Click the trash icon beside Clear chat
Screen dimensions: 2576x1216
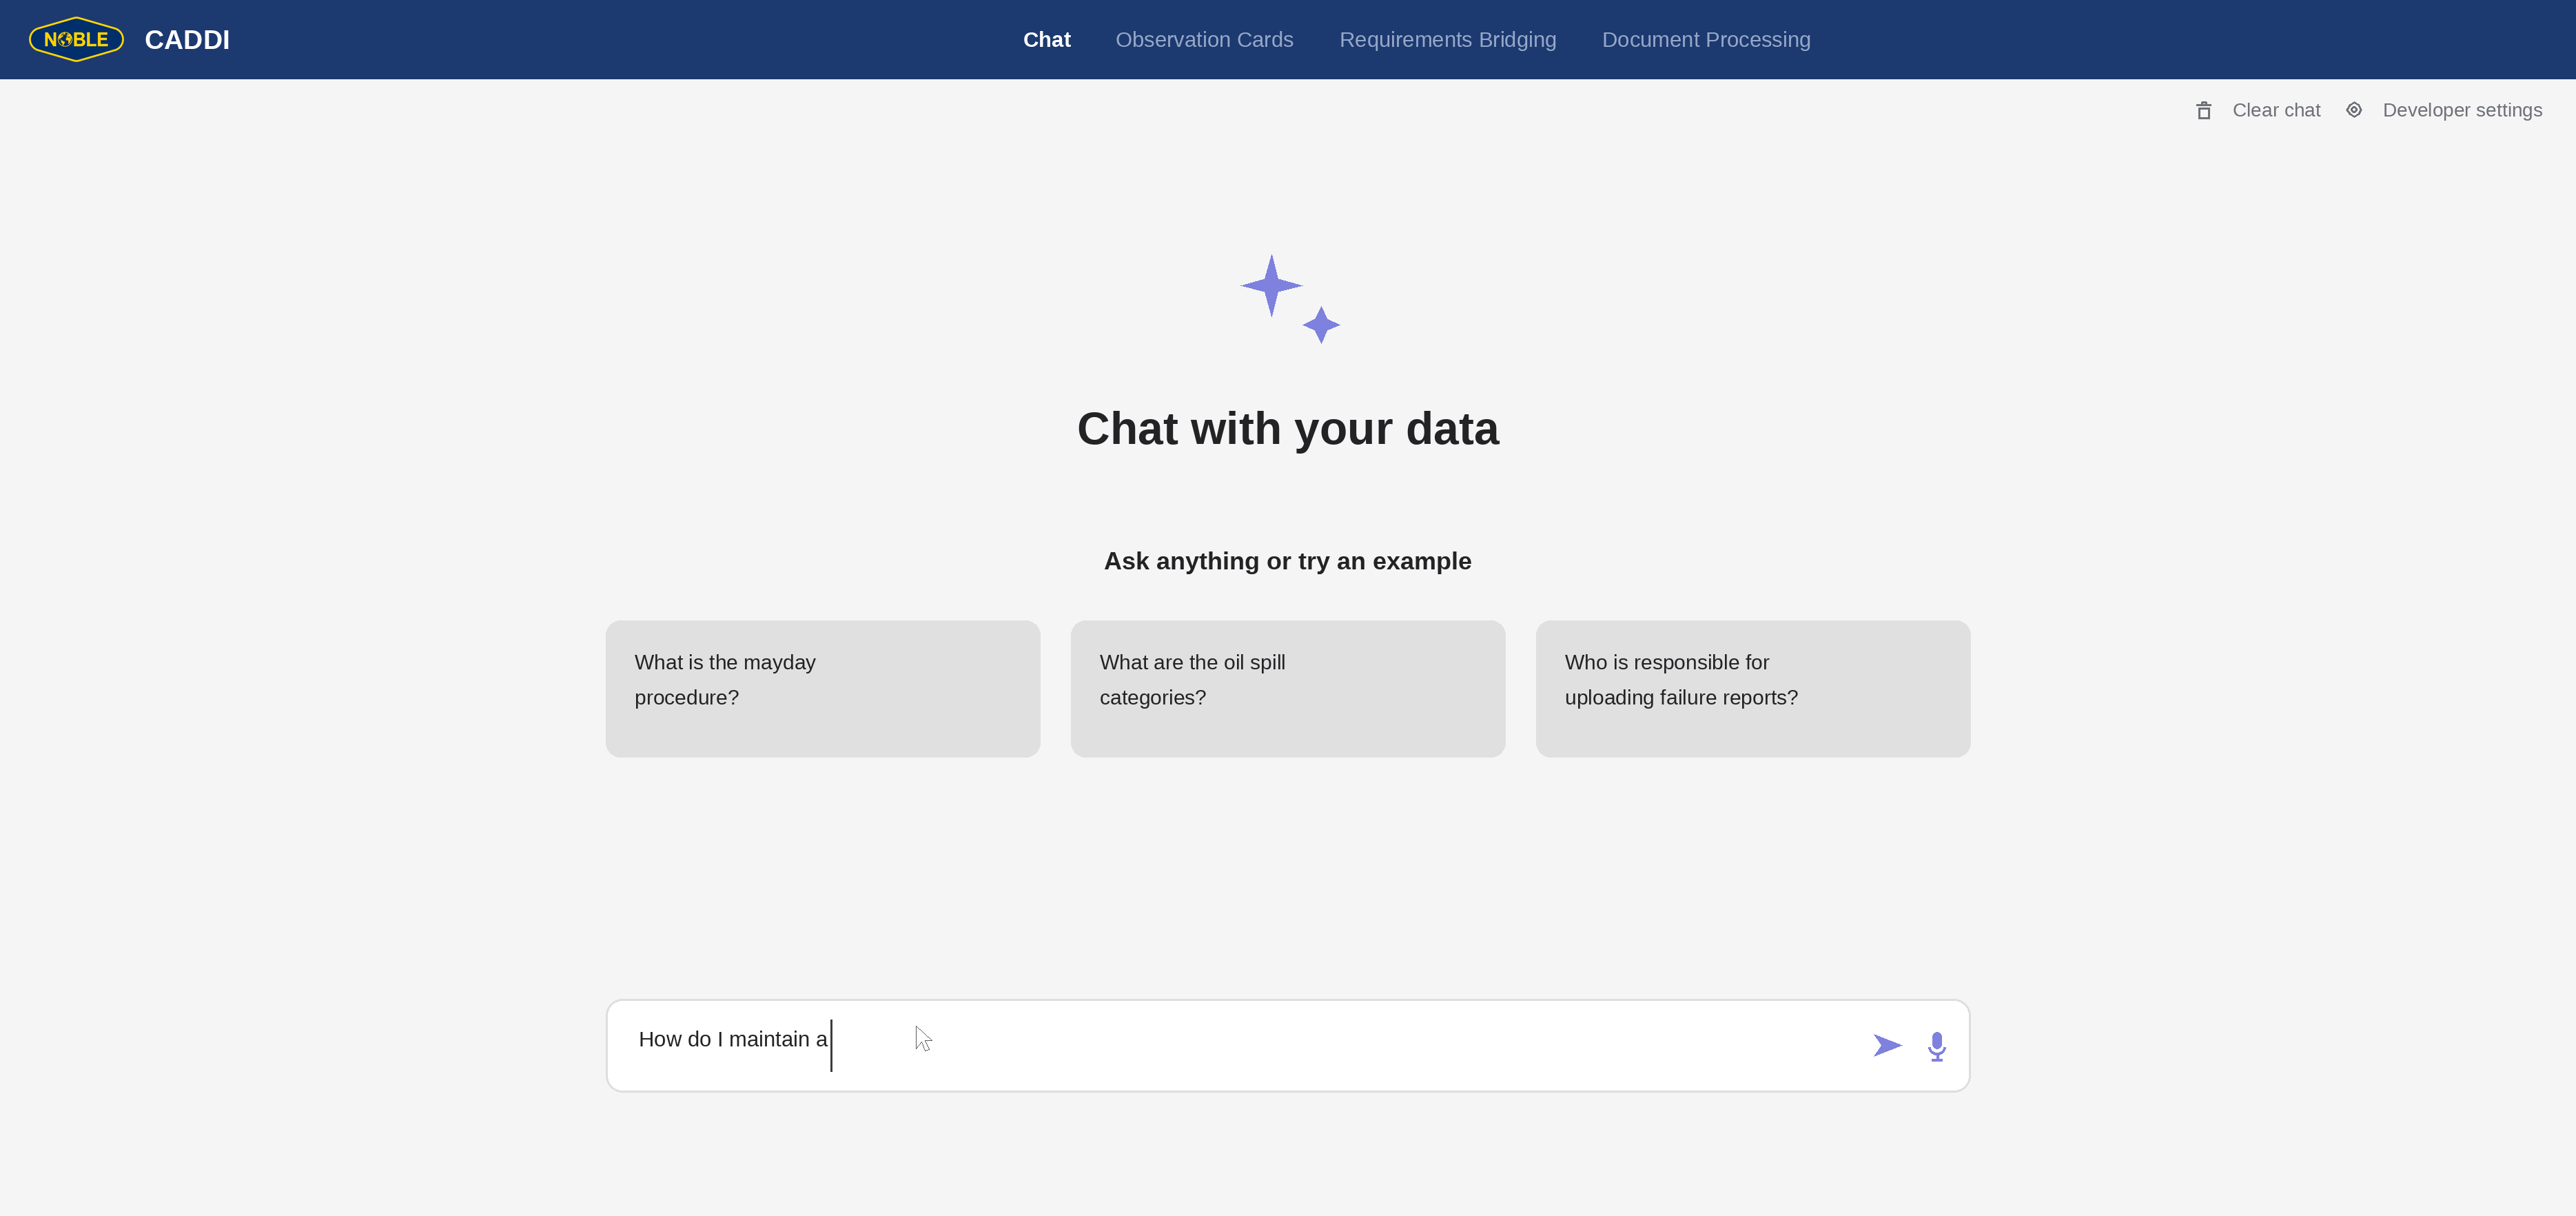2204,110
